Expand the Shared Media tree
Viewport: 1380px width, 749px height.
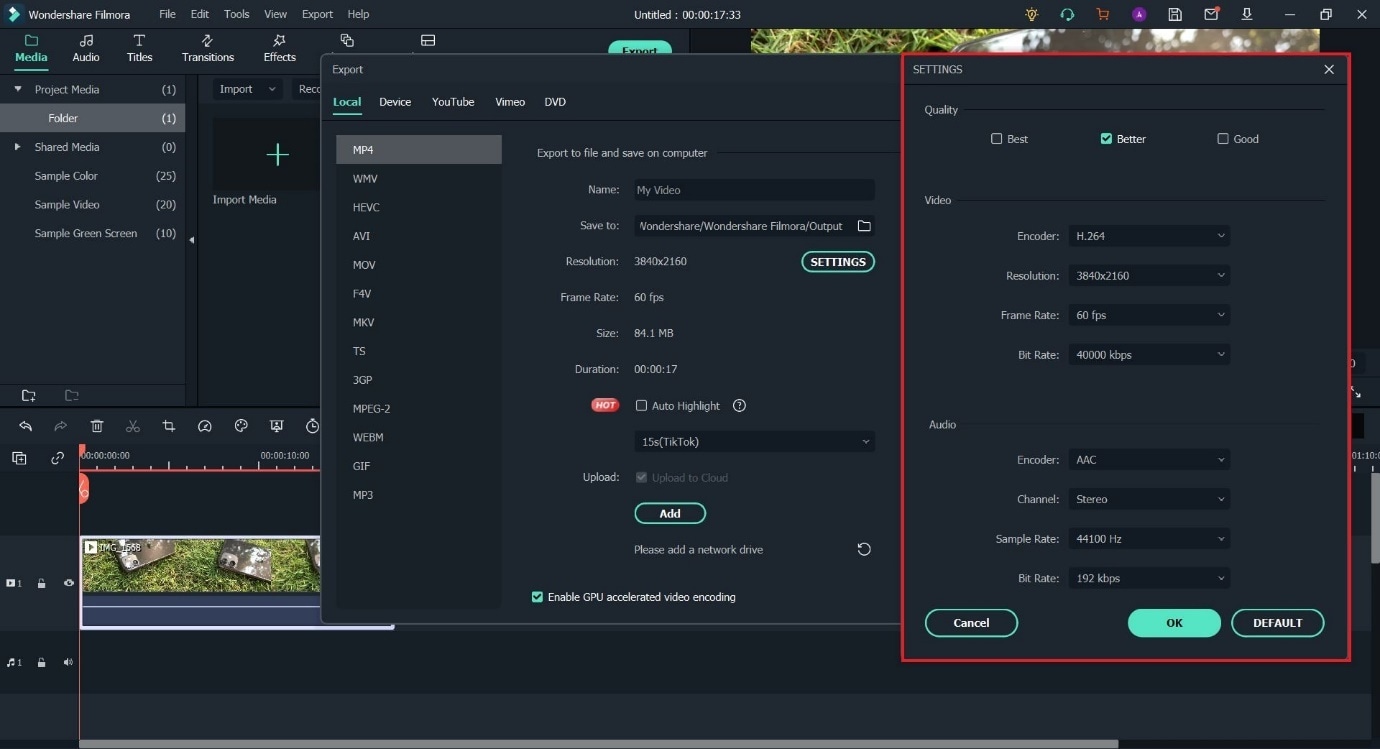point(17,147)
